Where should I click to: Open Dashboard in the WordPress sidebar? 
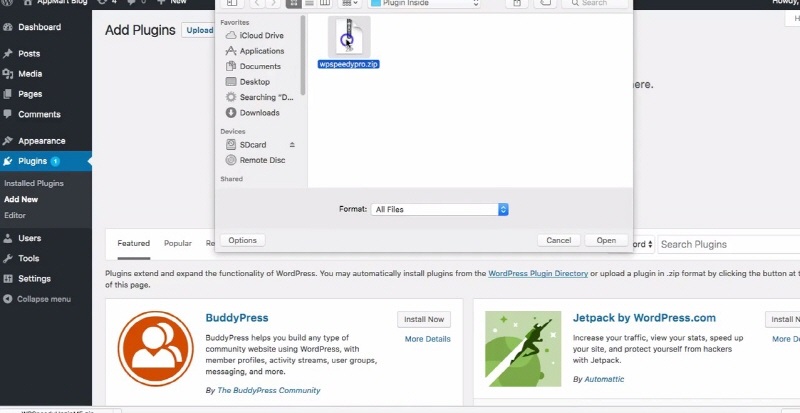[x=39, y=27]
